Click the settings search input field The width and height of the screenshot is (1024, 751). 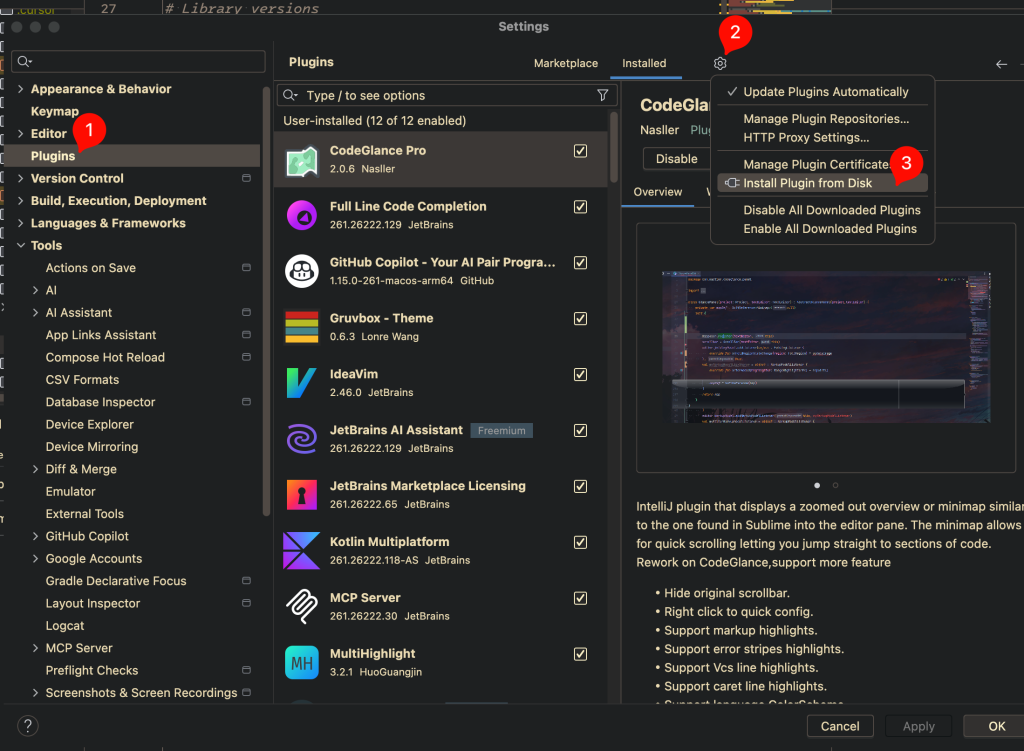(x=138, y=61)
